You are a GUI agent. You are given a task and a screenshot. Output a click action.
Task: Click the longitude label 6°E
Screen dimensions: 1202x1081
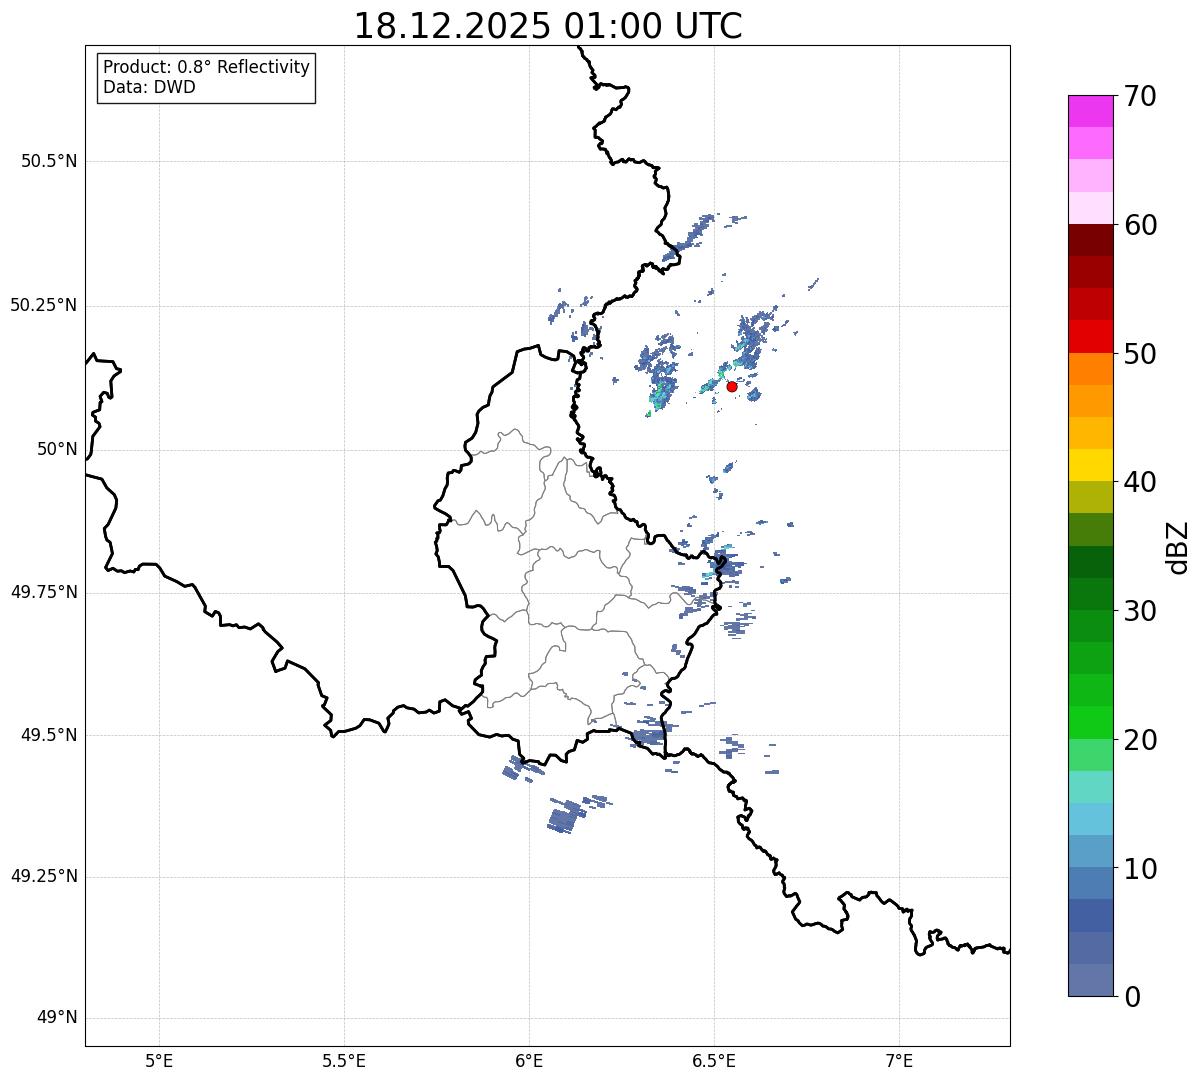(x=529, y=1060)
